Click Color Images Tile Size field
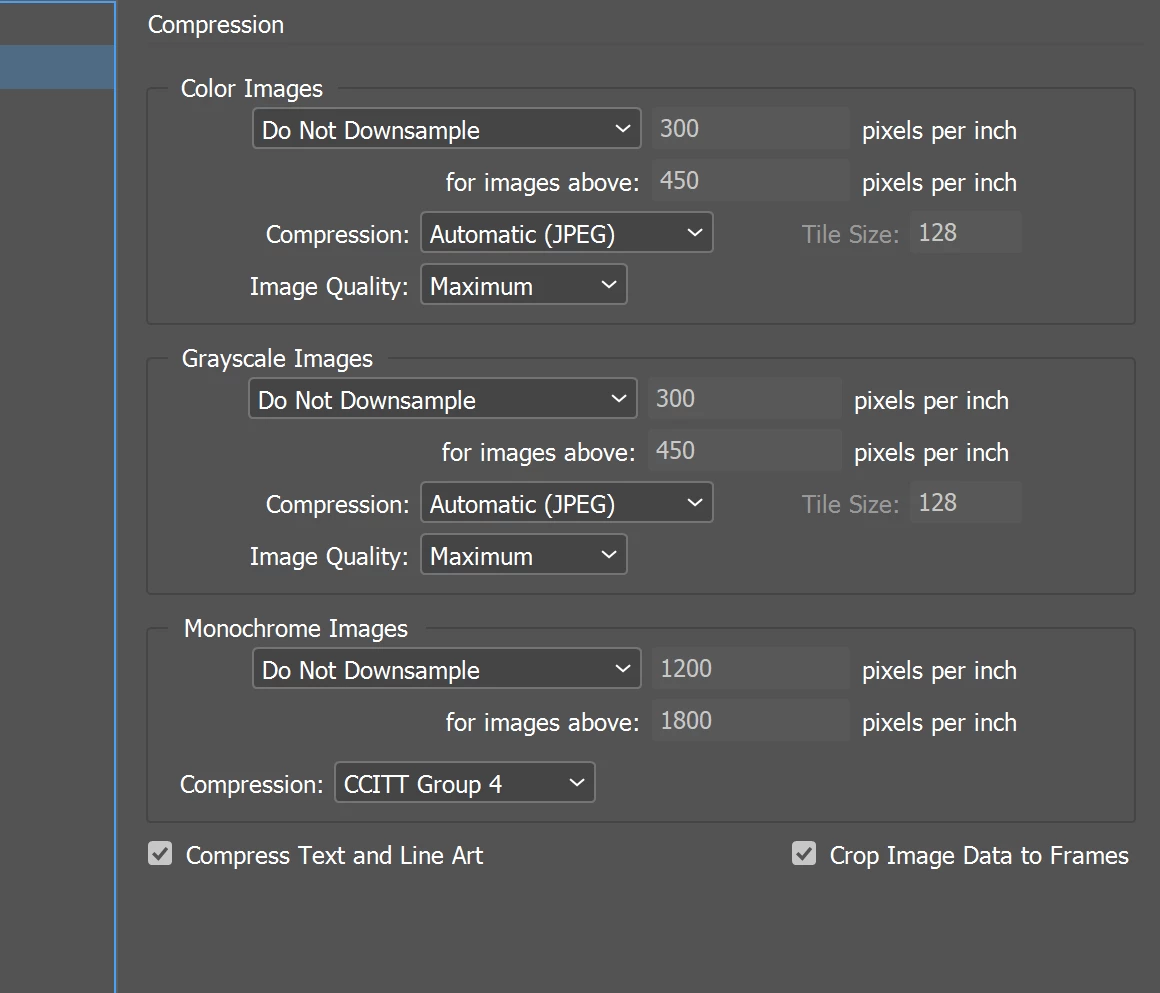Viewport: 1160px width, 993px height. coord(964,234)
